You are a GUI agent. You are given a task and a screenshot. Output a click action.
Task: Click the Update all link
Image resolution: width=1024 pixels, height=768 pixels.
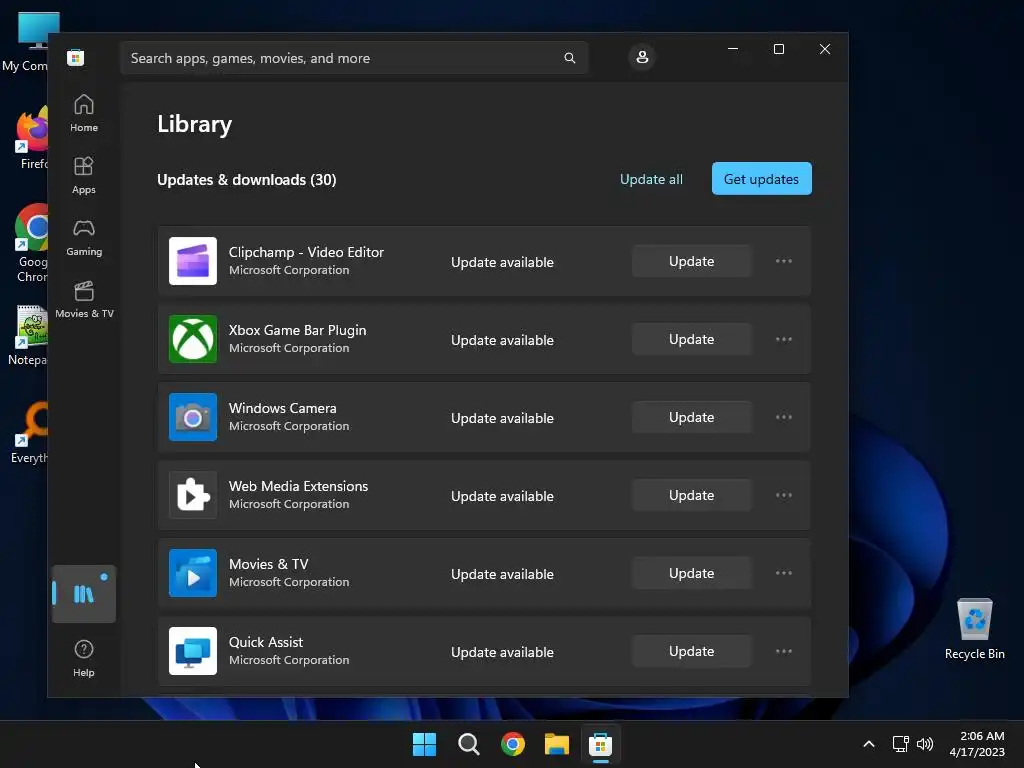click(651, 179)
